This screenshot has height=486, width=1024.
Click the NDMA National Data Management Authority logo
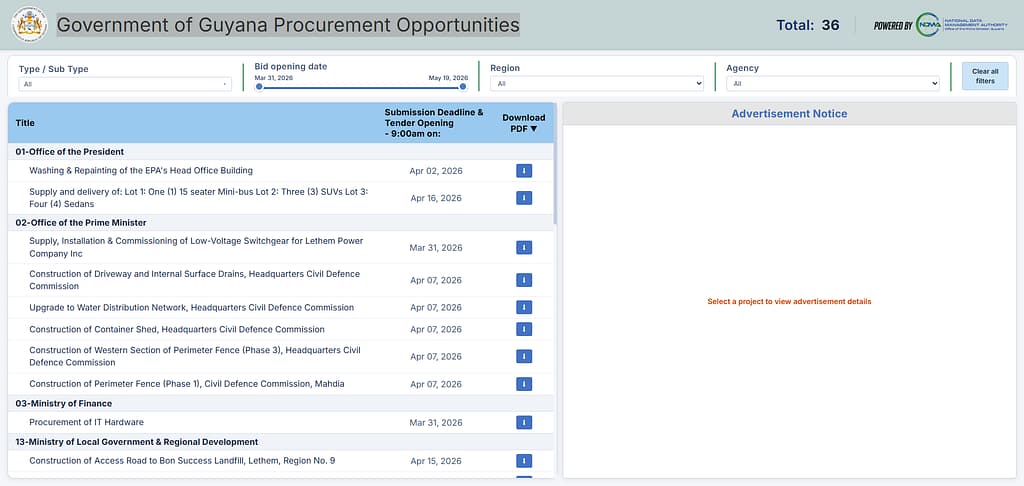pos(961,25)
